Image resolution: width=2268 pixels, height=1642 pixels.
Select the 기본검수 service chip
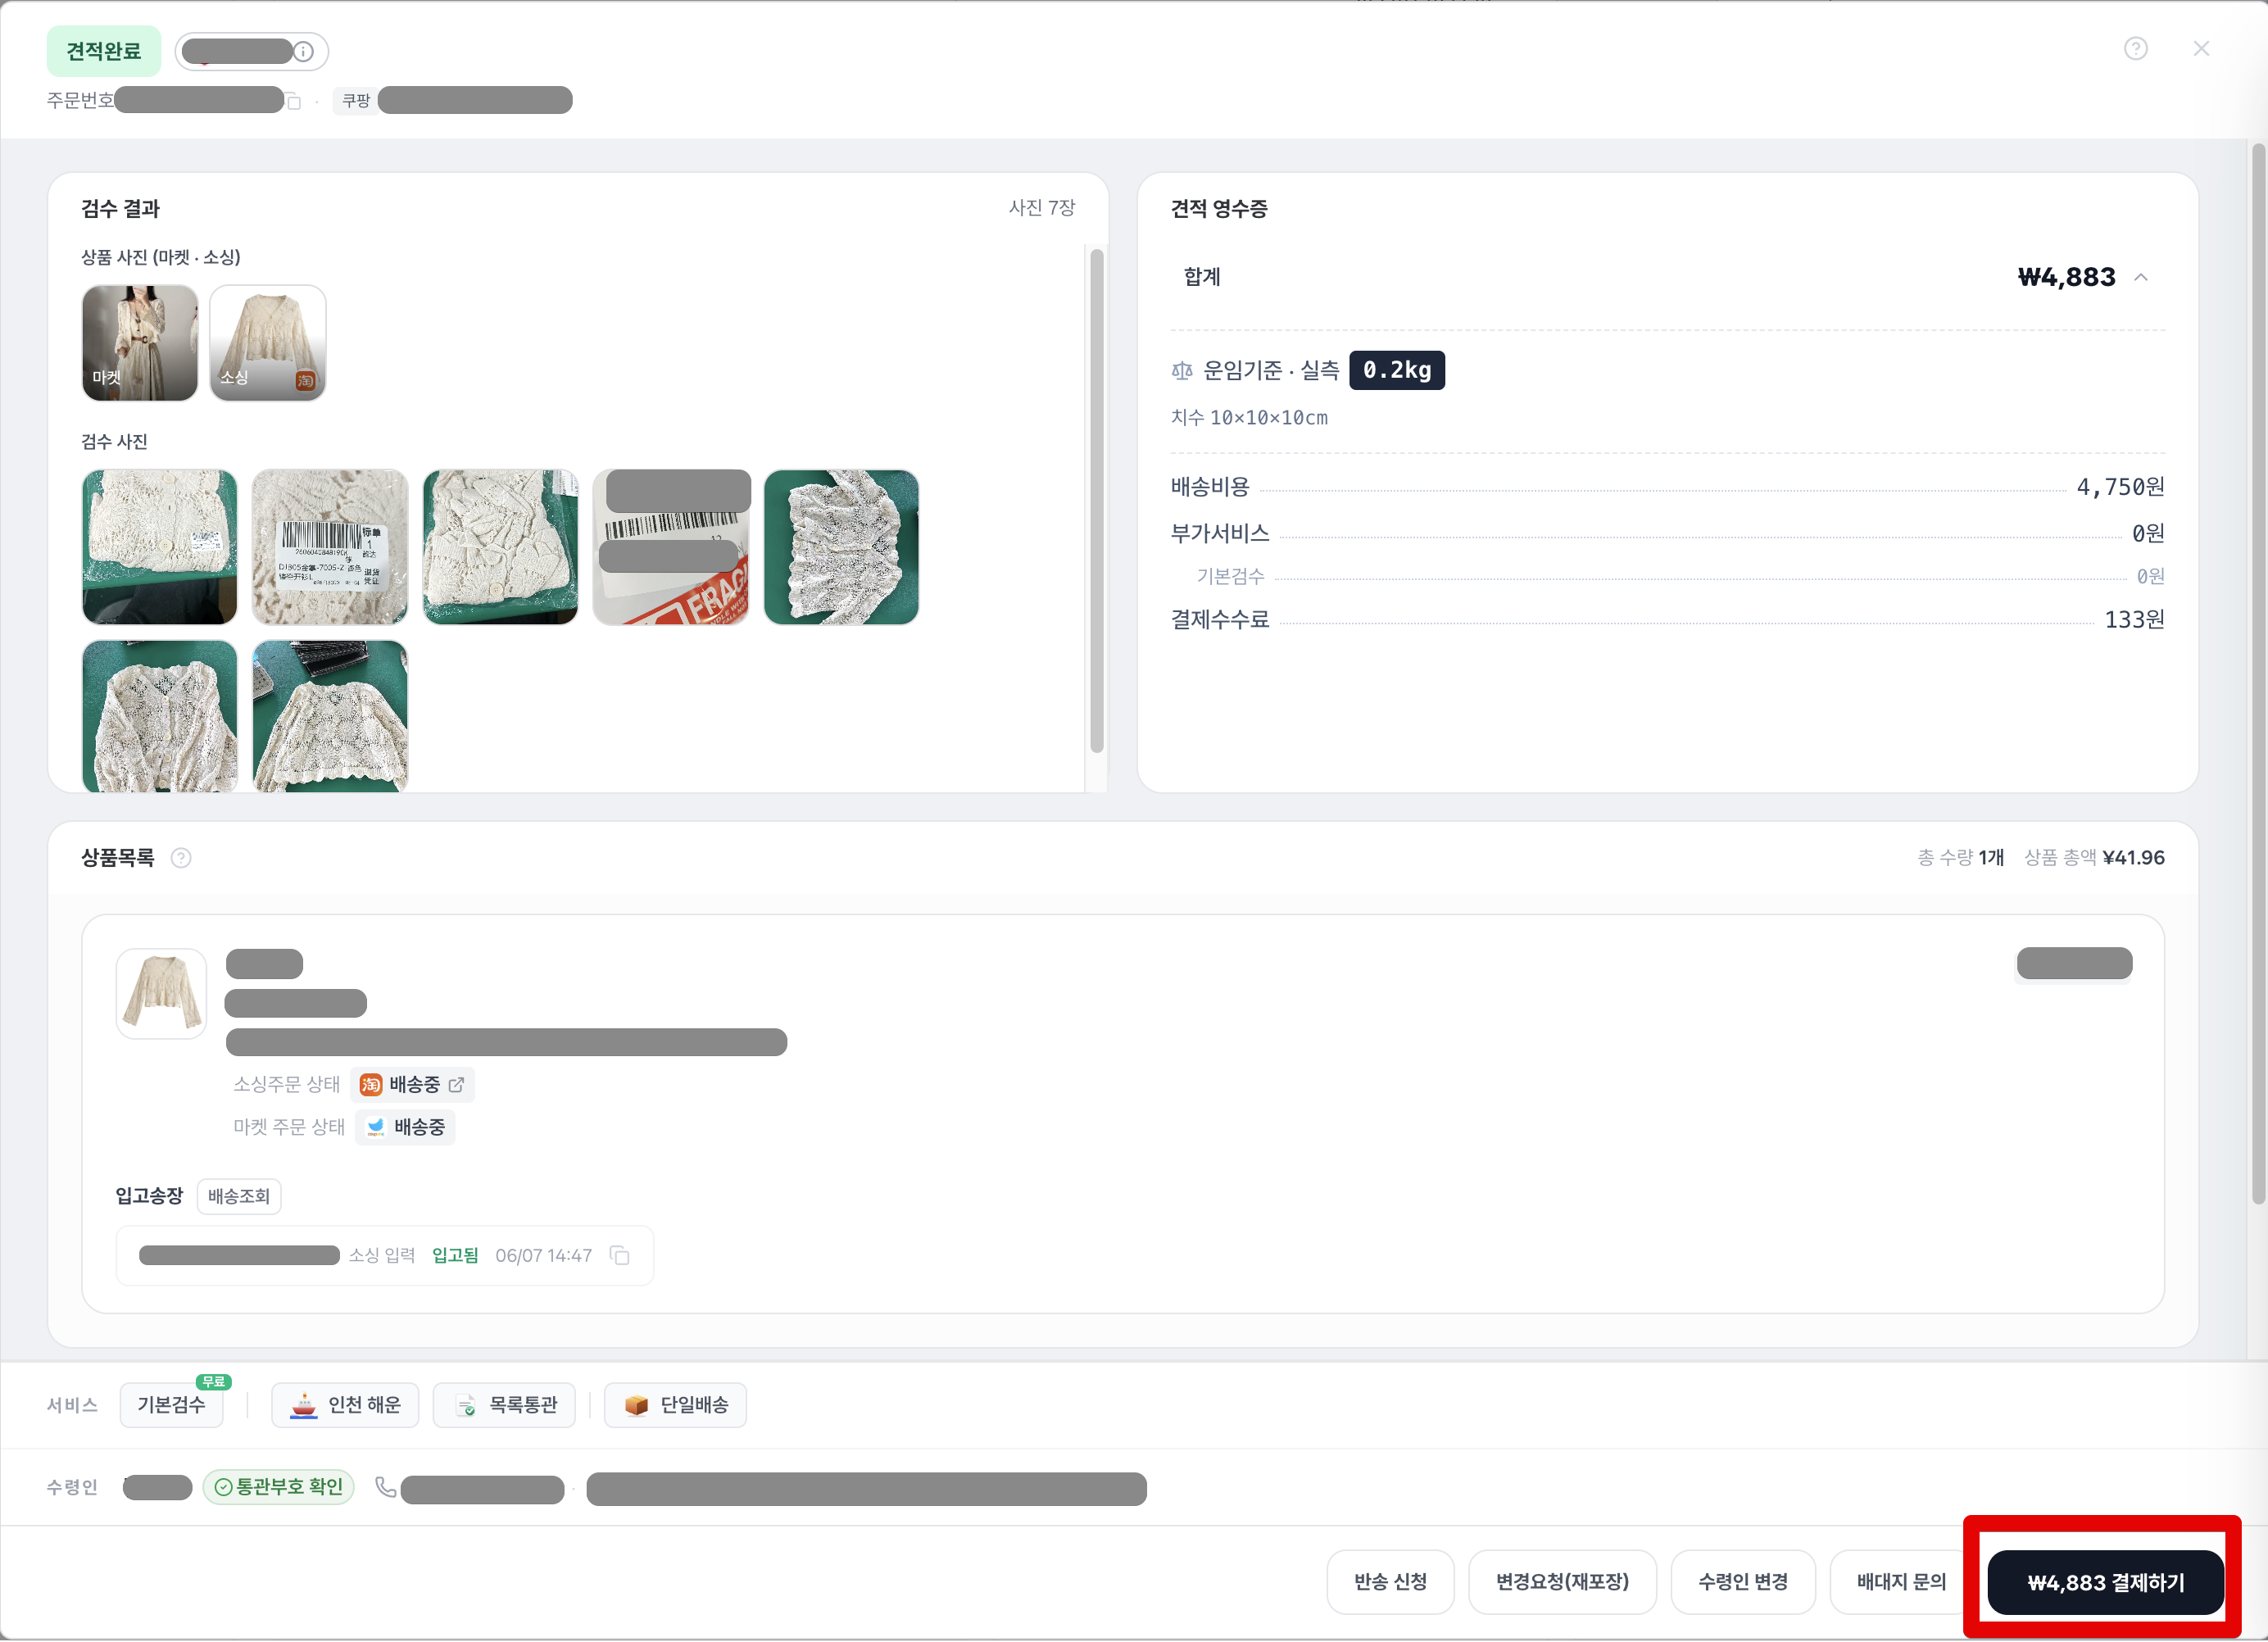[x=171, y=1404]
